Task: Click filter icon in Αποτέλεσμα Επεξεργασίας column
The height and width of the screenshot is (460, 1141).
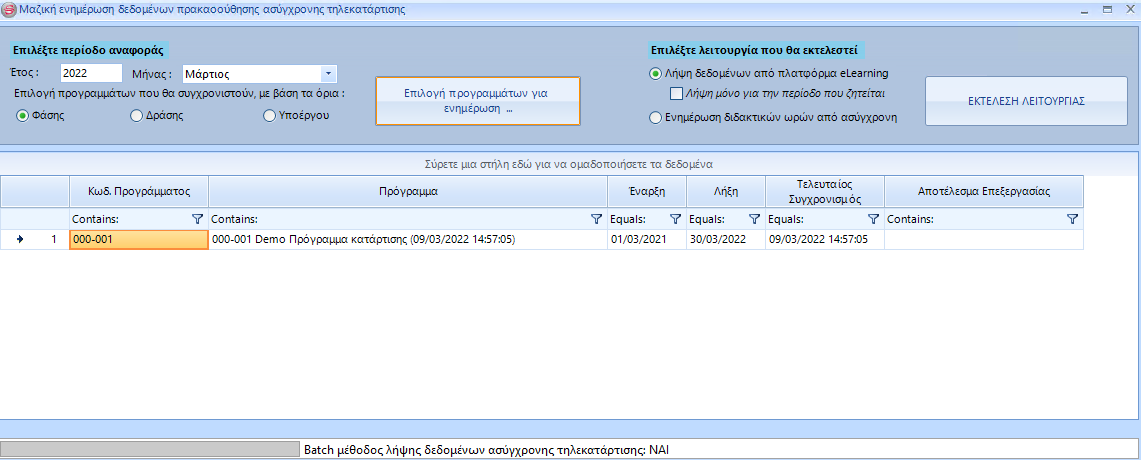Action: (1072, 219)
